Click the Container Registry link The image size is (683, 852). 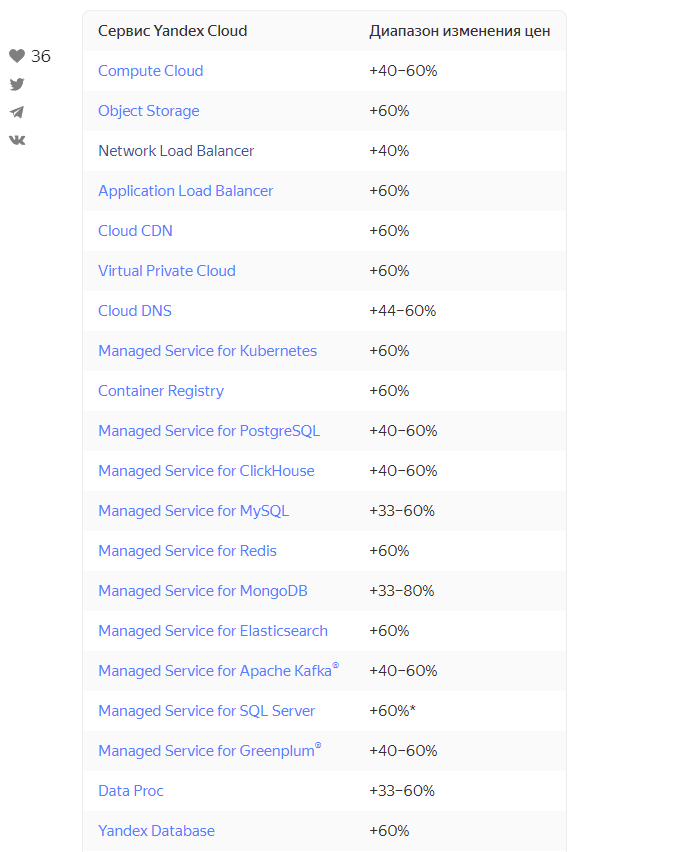pyautogui.click(x=161, y=391)
